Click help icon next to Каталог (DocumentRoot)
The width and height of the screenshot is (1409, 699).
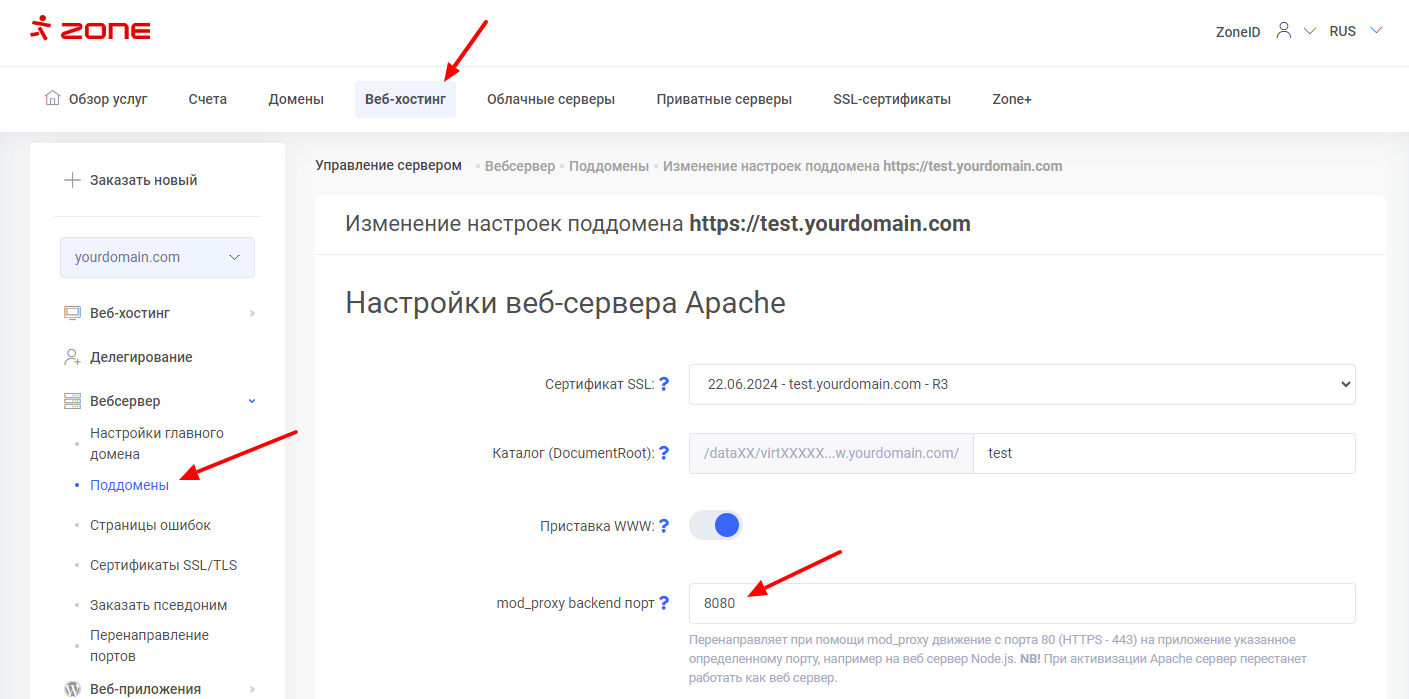pos(664,453)
